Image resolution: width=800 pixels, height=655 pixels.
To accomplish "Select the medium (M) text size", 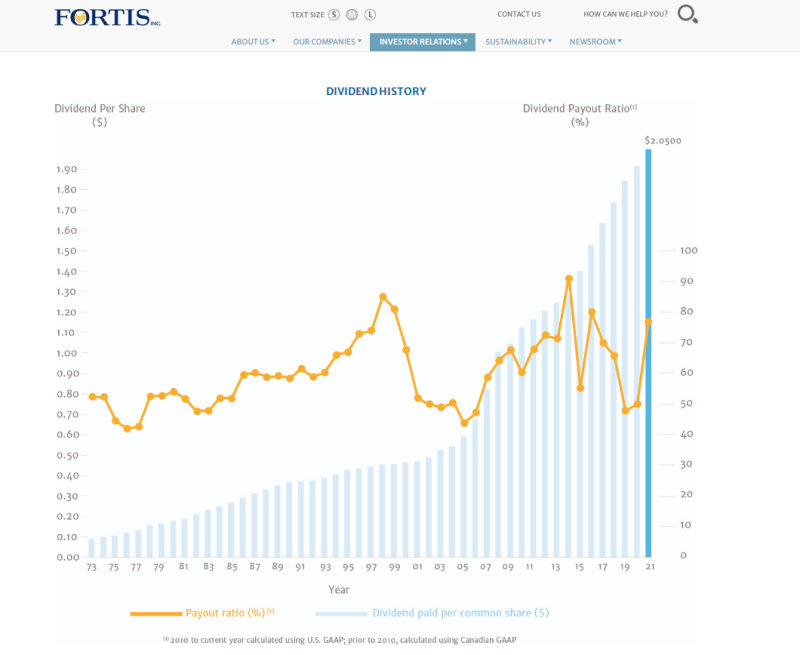I will (351, 15).
